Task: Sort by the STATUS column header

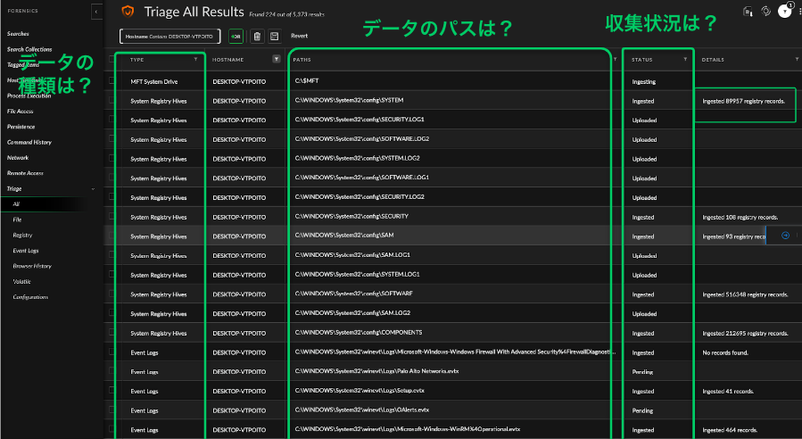Action: pos(642,60)
